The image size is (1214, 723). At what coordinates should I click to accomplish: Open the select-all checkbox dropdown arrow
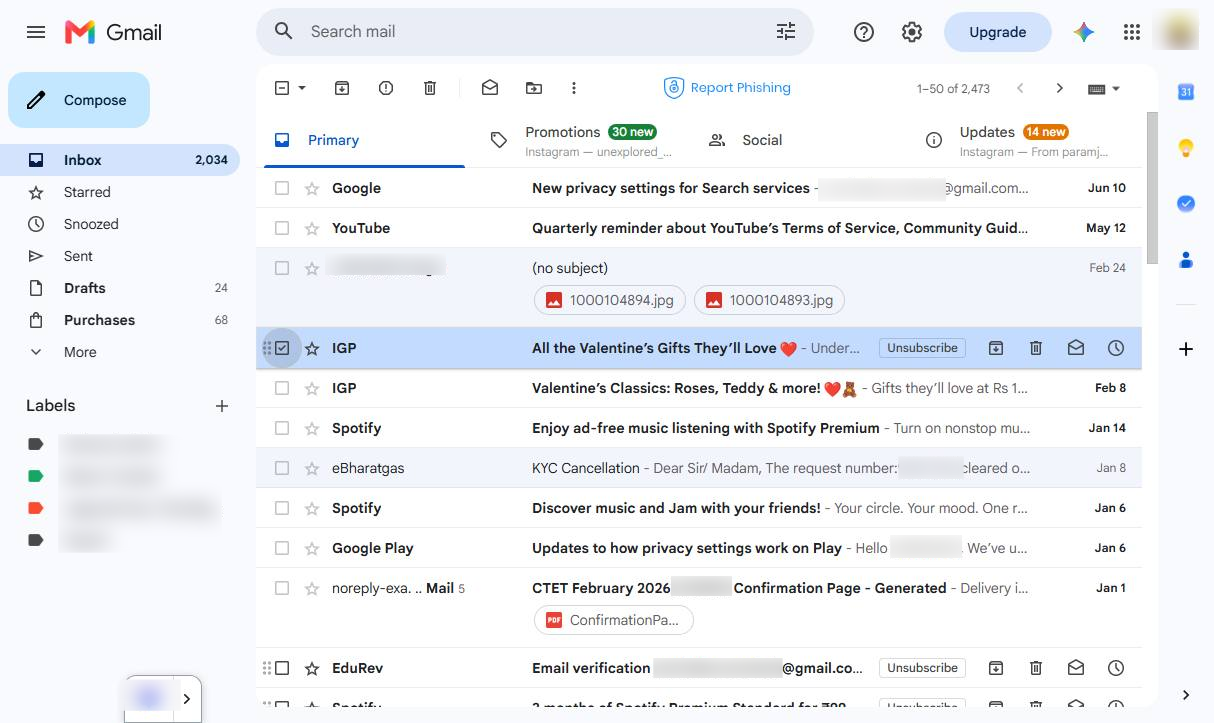302,88
